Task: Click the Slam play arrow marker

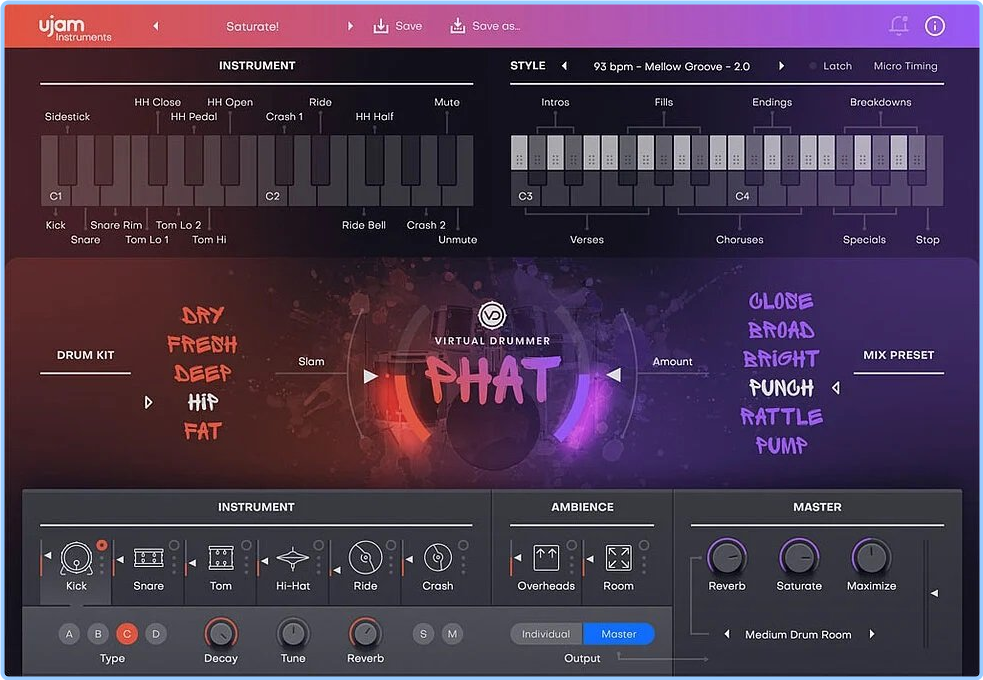Action: click(x=371, y=376)
